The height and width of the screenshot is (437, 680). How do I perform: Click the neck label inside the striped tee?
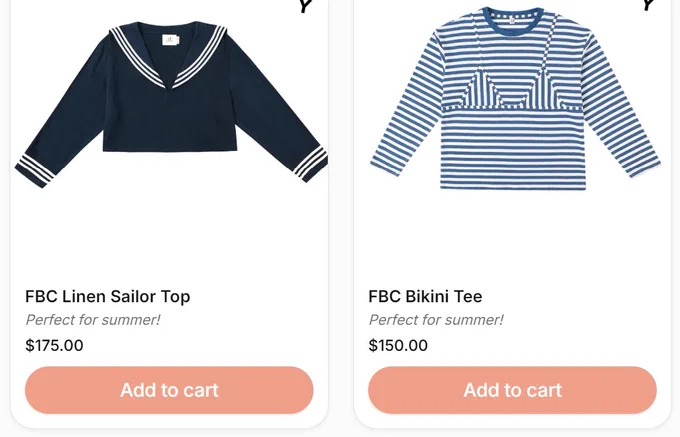pyautogui.click(x=512, y=20)
